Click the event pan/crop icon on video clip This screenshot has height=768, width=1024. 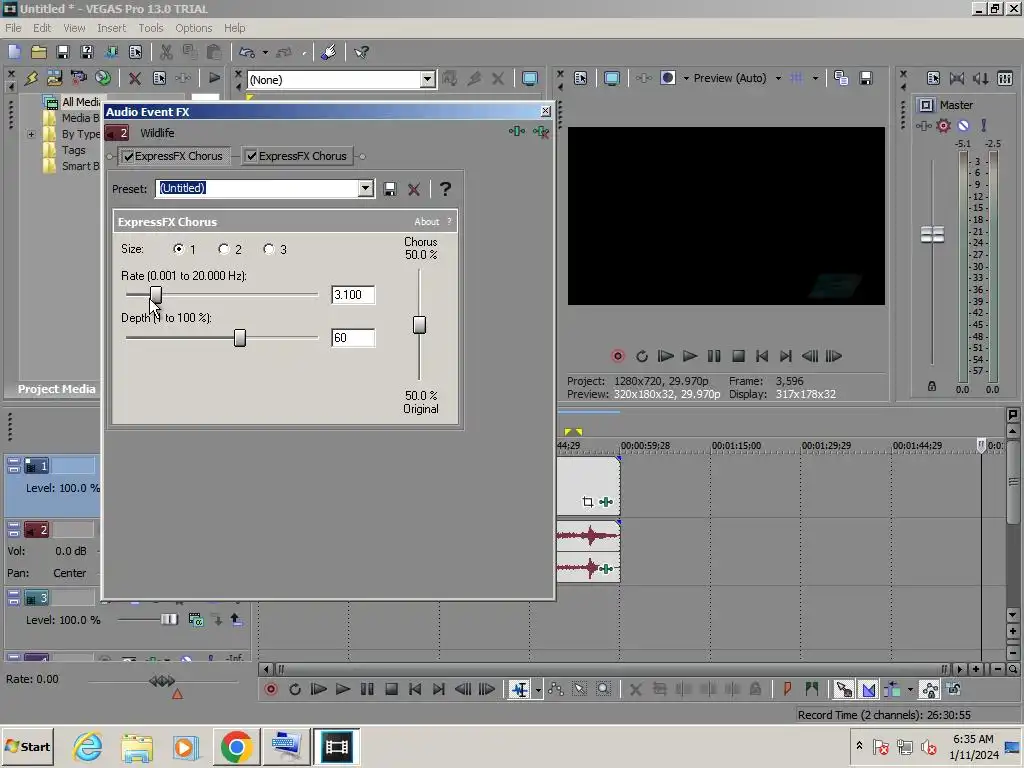pyautogui.click(x=588, y=502)
